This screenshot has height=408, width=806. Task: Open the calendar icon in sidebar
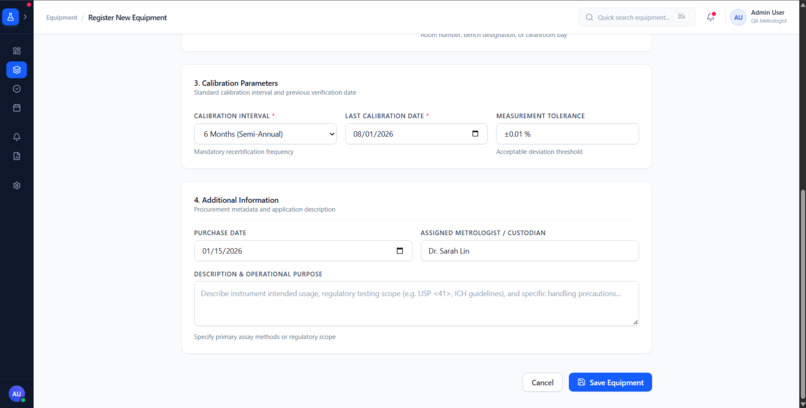coord(16,108)
